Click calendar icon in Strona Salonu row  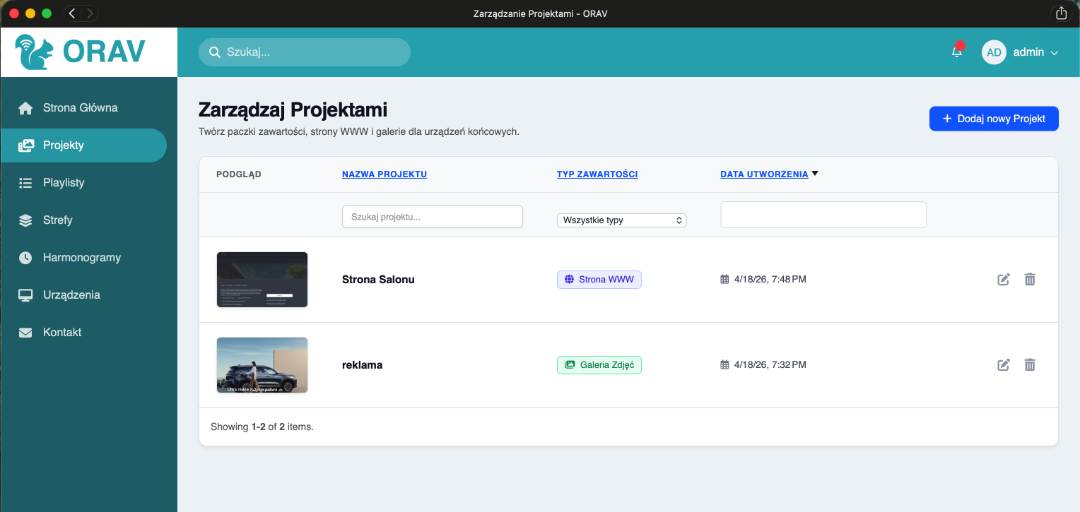(725, 280)
